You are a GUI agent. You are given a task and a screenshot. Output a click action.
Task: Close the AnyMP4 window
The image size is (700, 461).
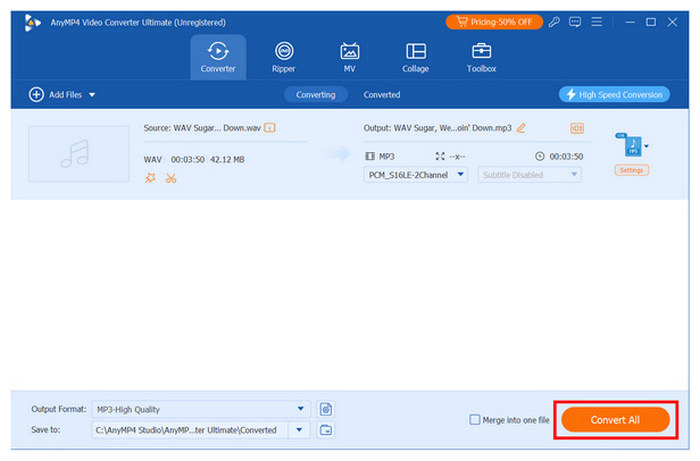672,22
